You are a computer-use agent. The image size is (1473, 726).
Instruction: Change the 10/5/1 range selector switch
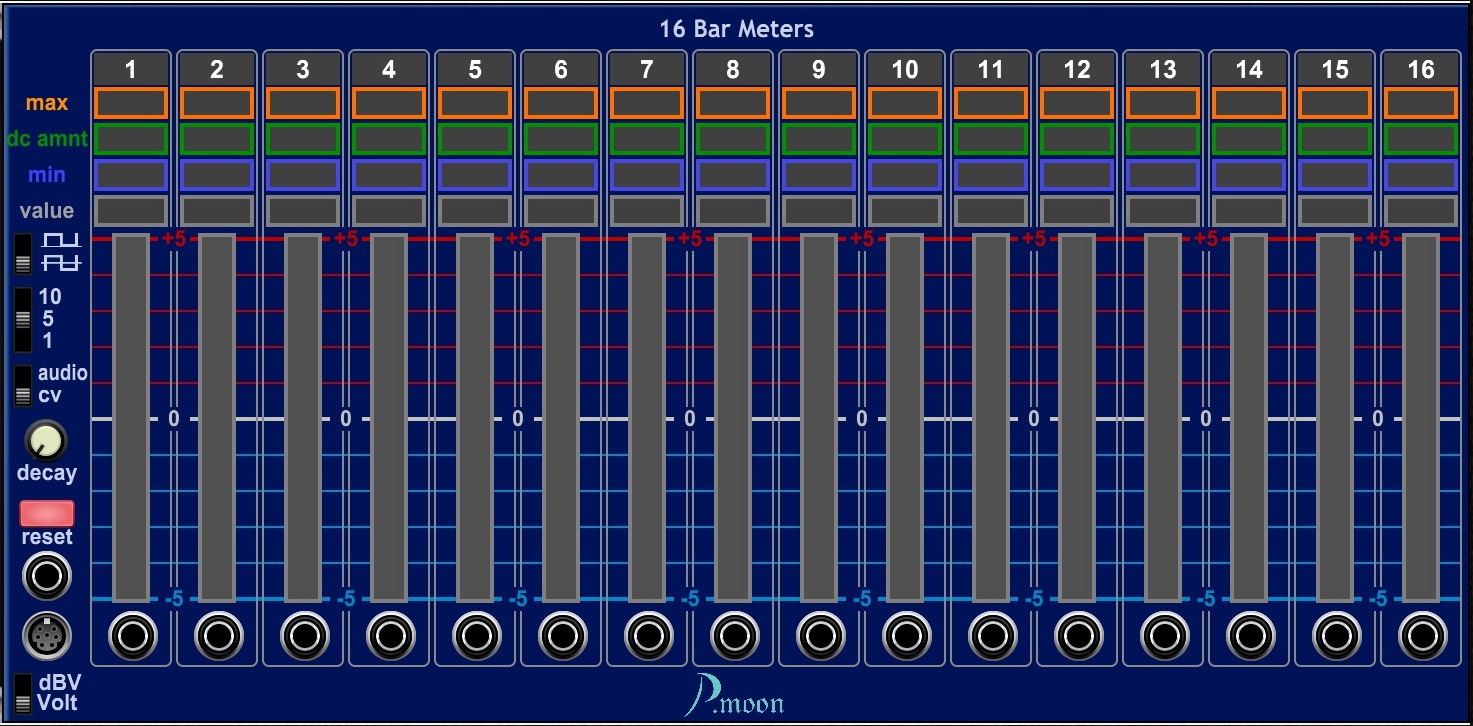(x=23, y=320)
